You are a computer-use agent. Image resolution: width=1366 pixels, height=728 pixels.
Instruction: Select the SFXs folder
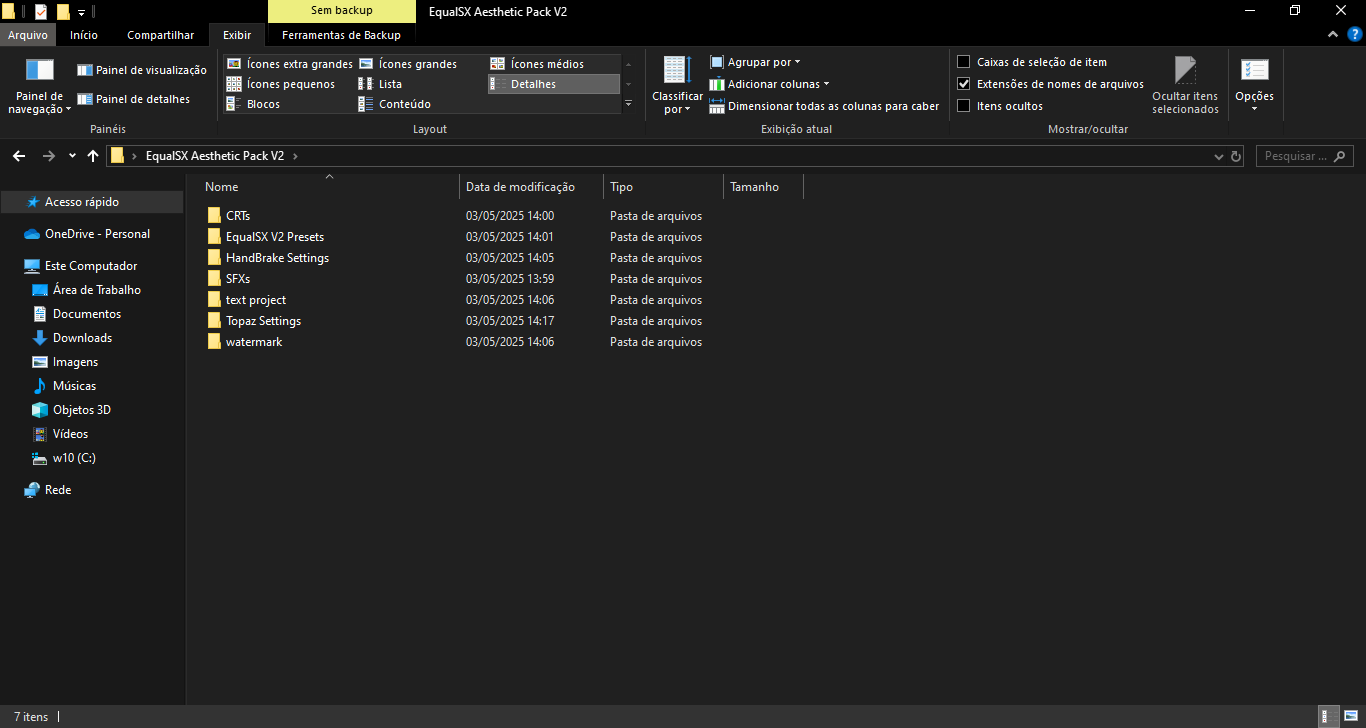(x=238, y=279)
